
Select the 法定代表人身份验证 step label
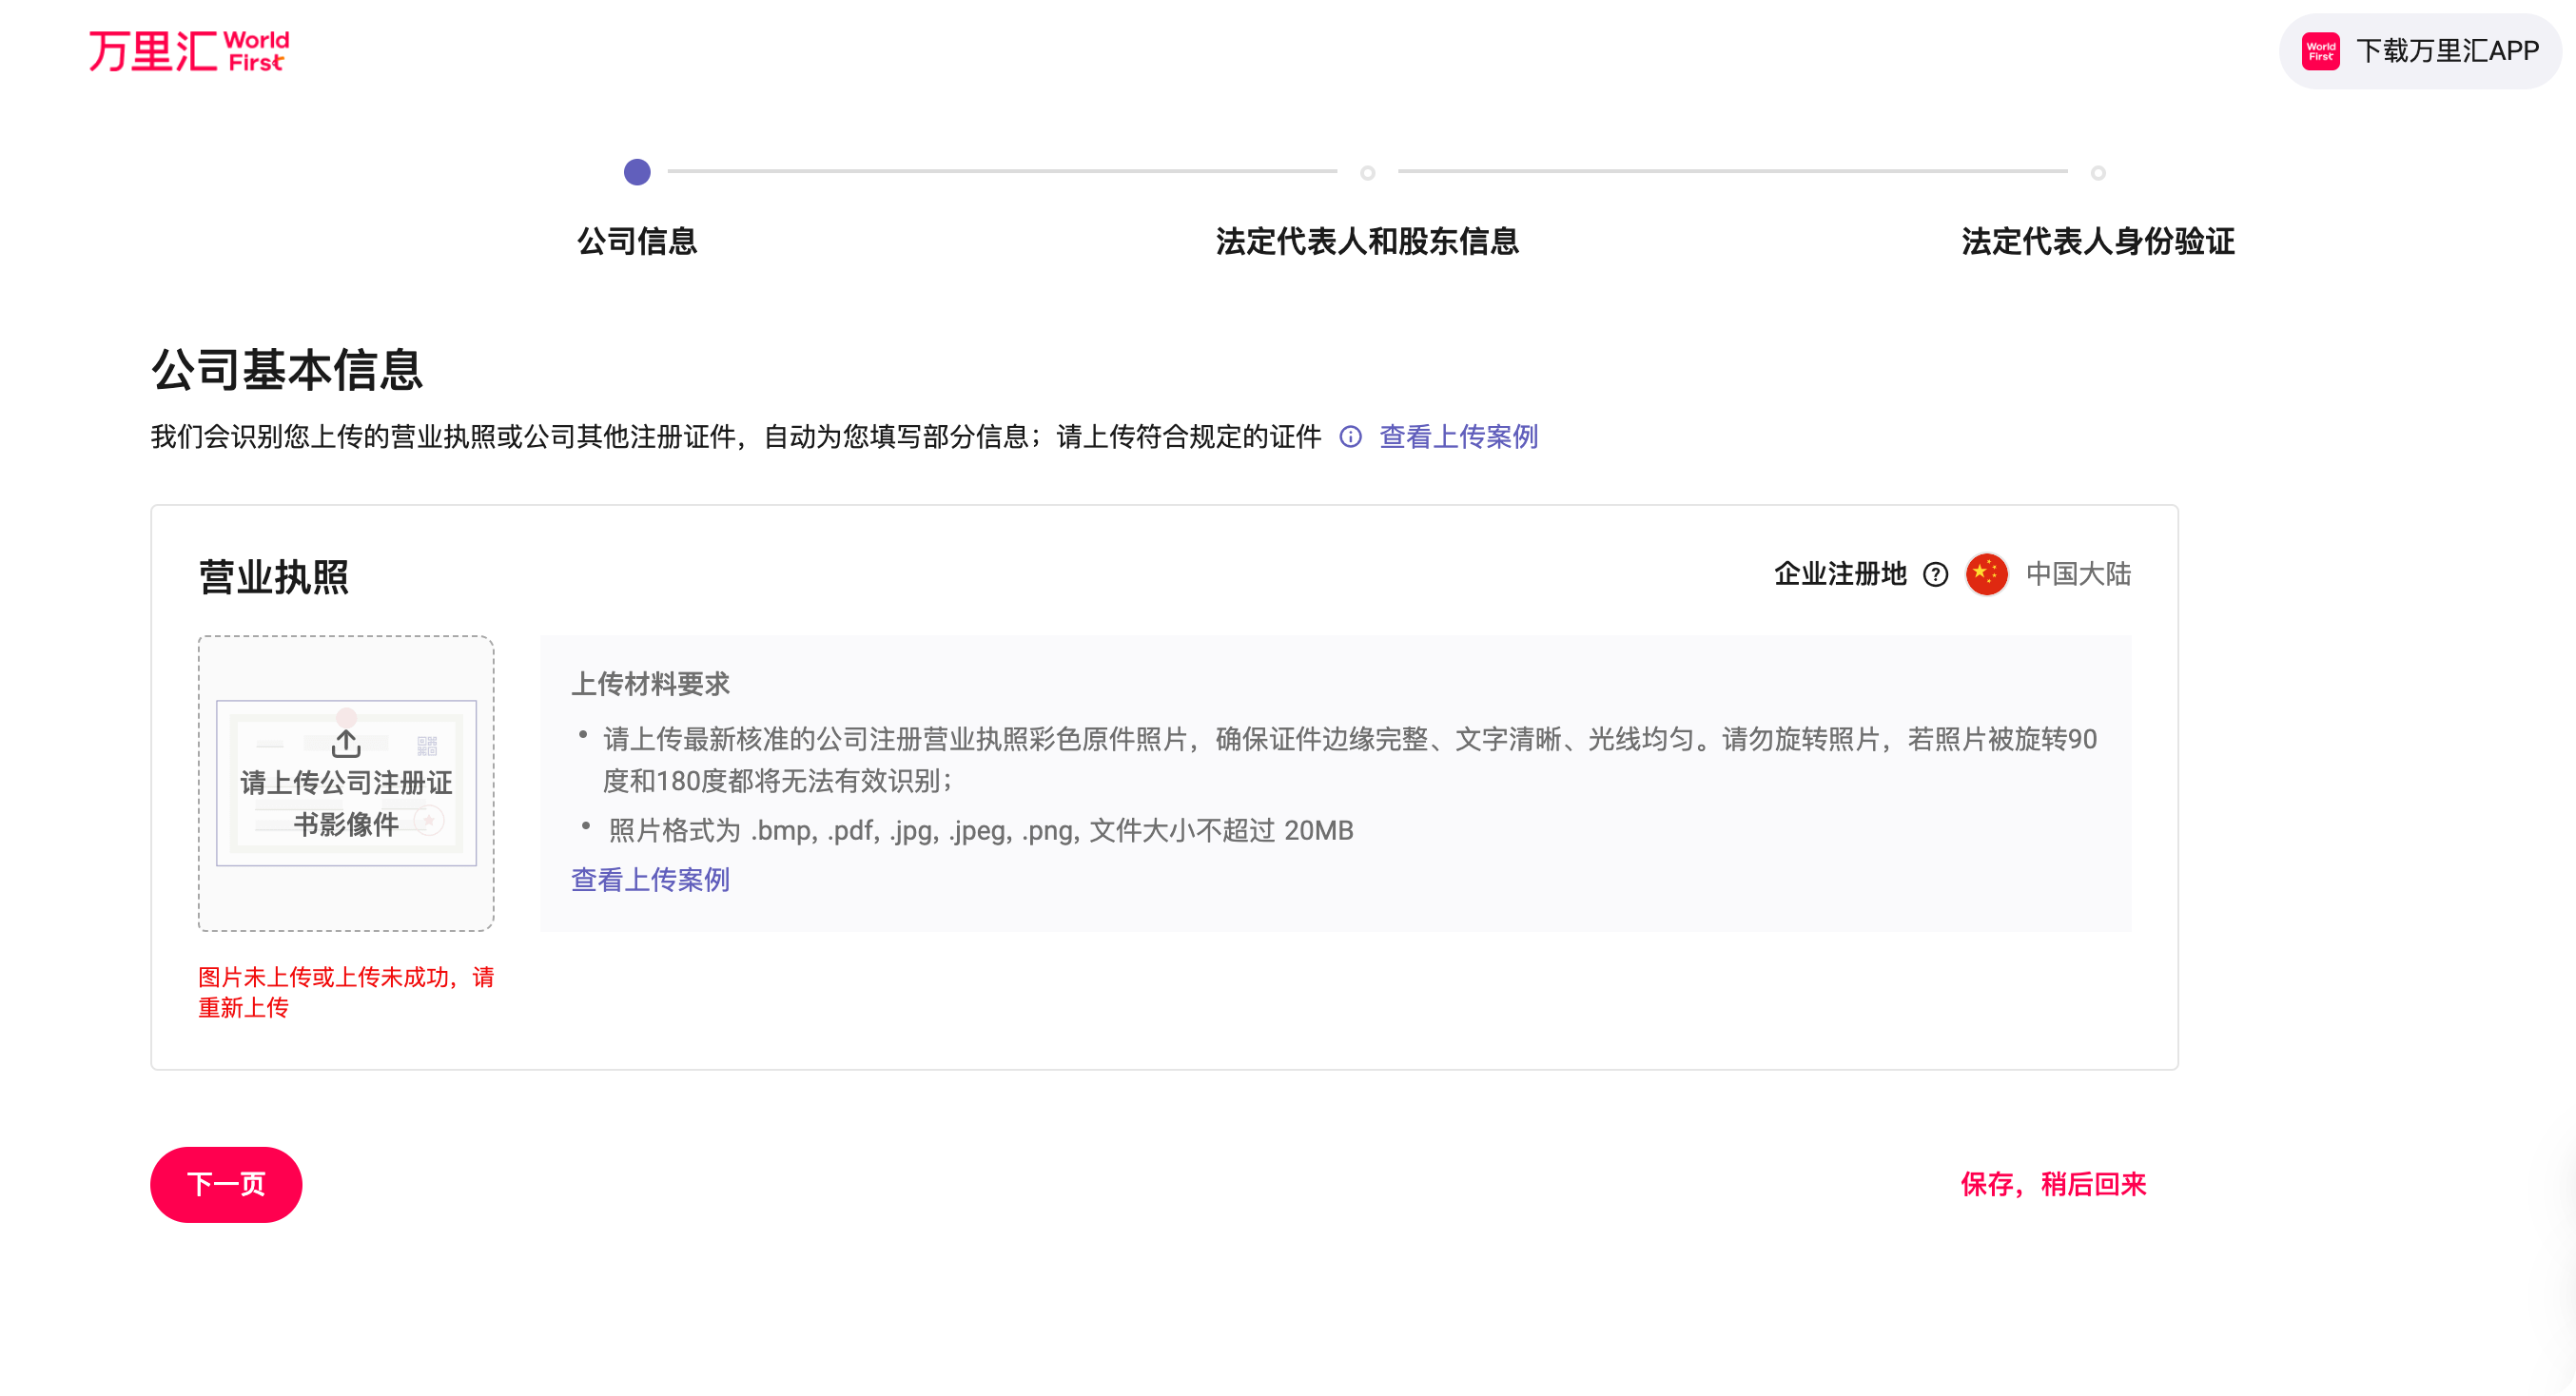point(2098,241)
